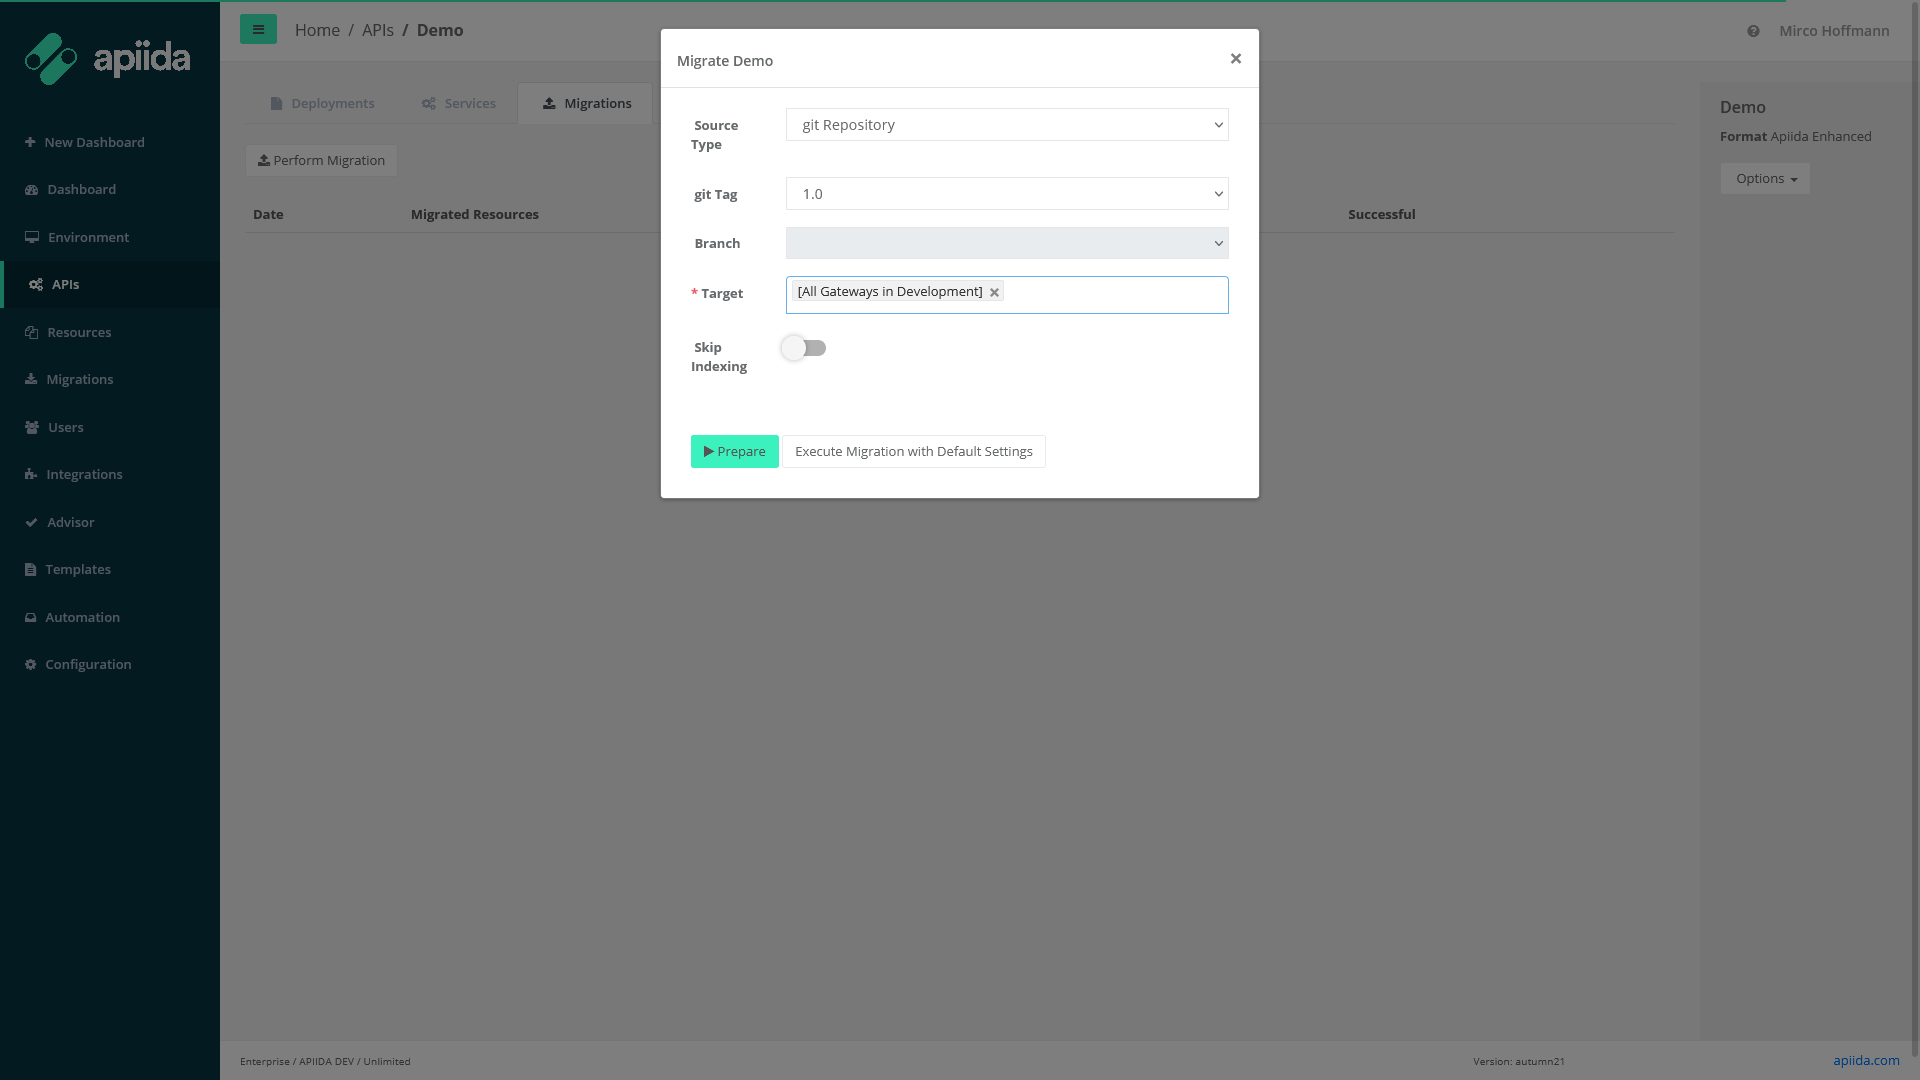The height and width of the screenshot is (1080, 1920).
Task: Click Execute Migration with Default Settings
Action: 913,452
